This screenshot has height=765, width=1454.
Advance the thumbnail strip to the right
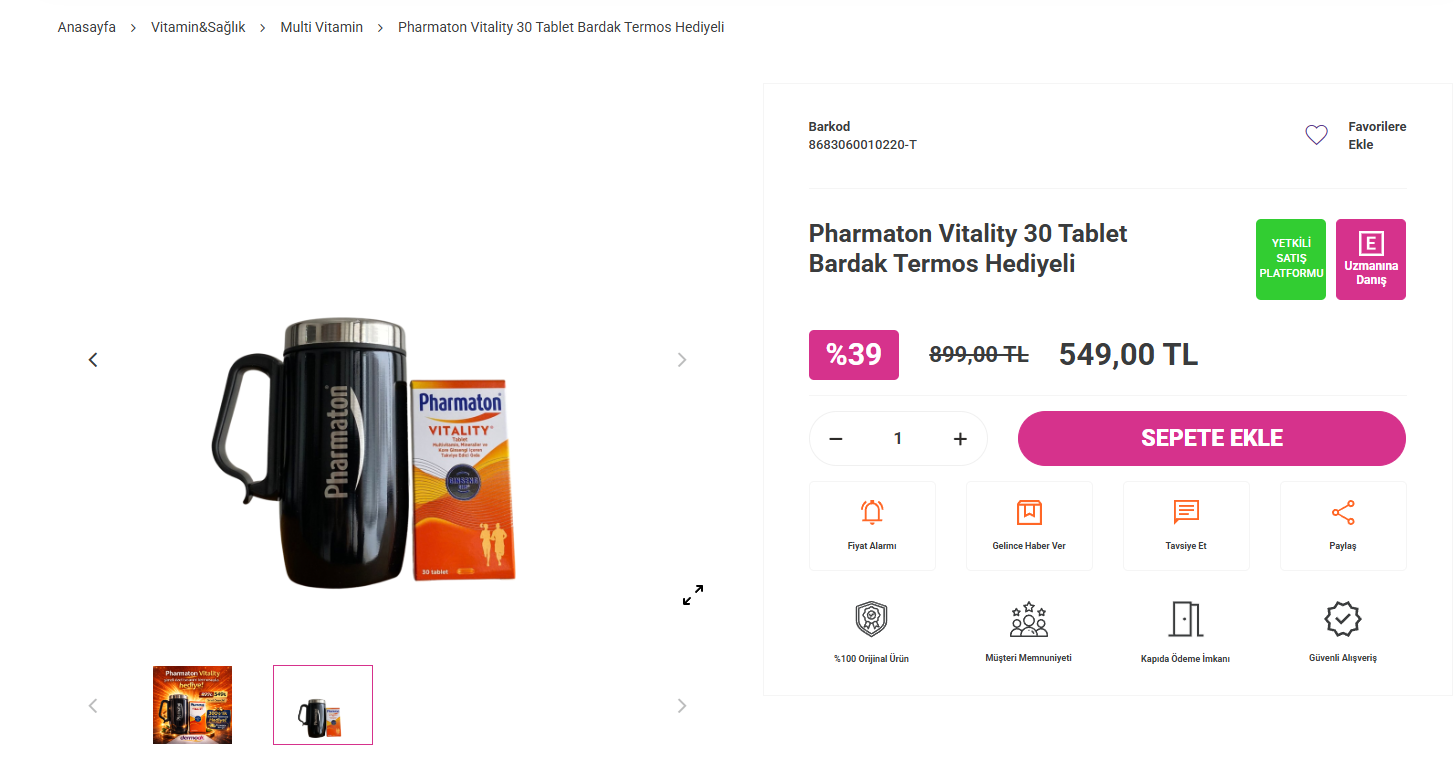tap(682, 706)
